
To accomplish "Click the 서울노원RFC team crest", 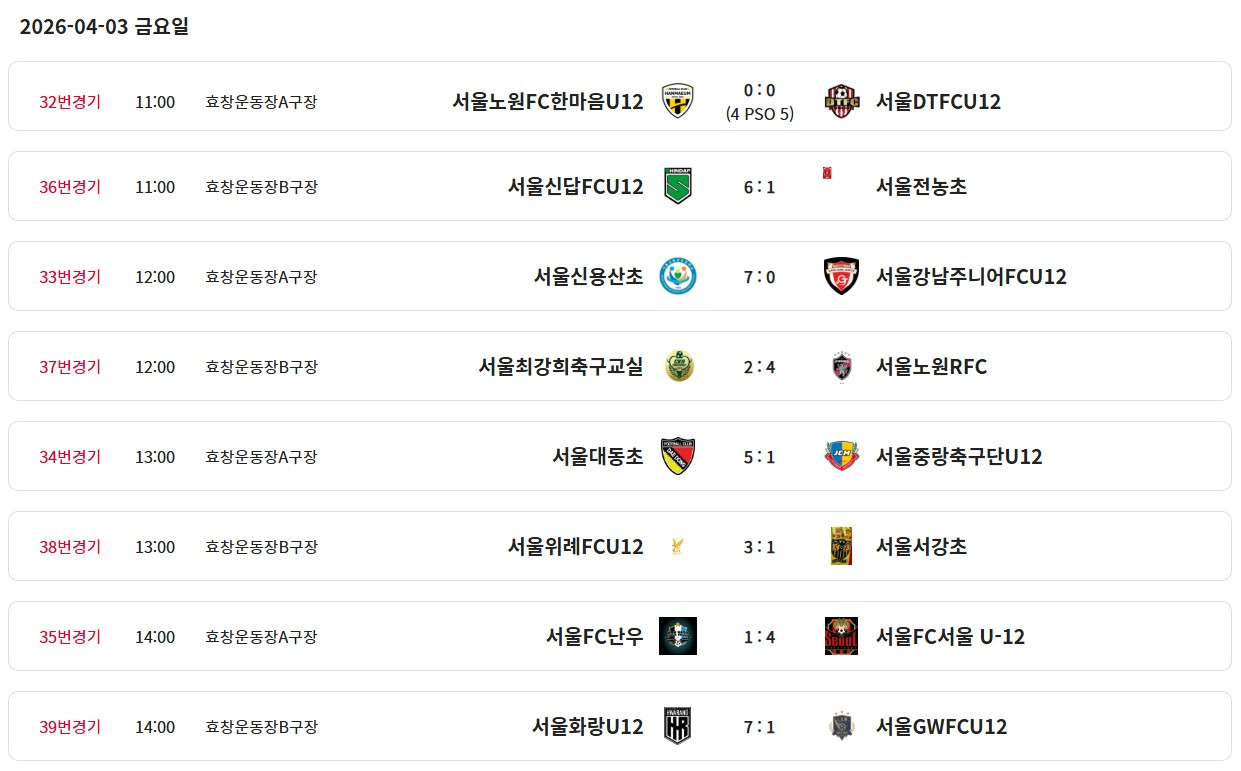I will (841, 366).
